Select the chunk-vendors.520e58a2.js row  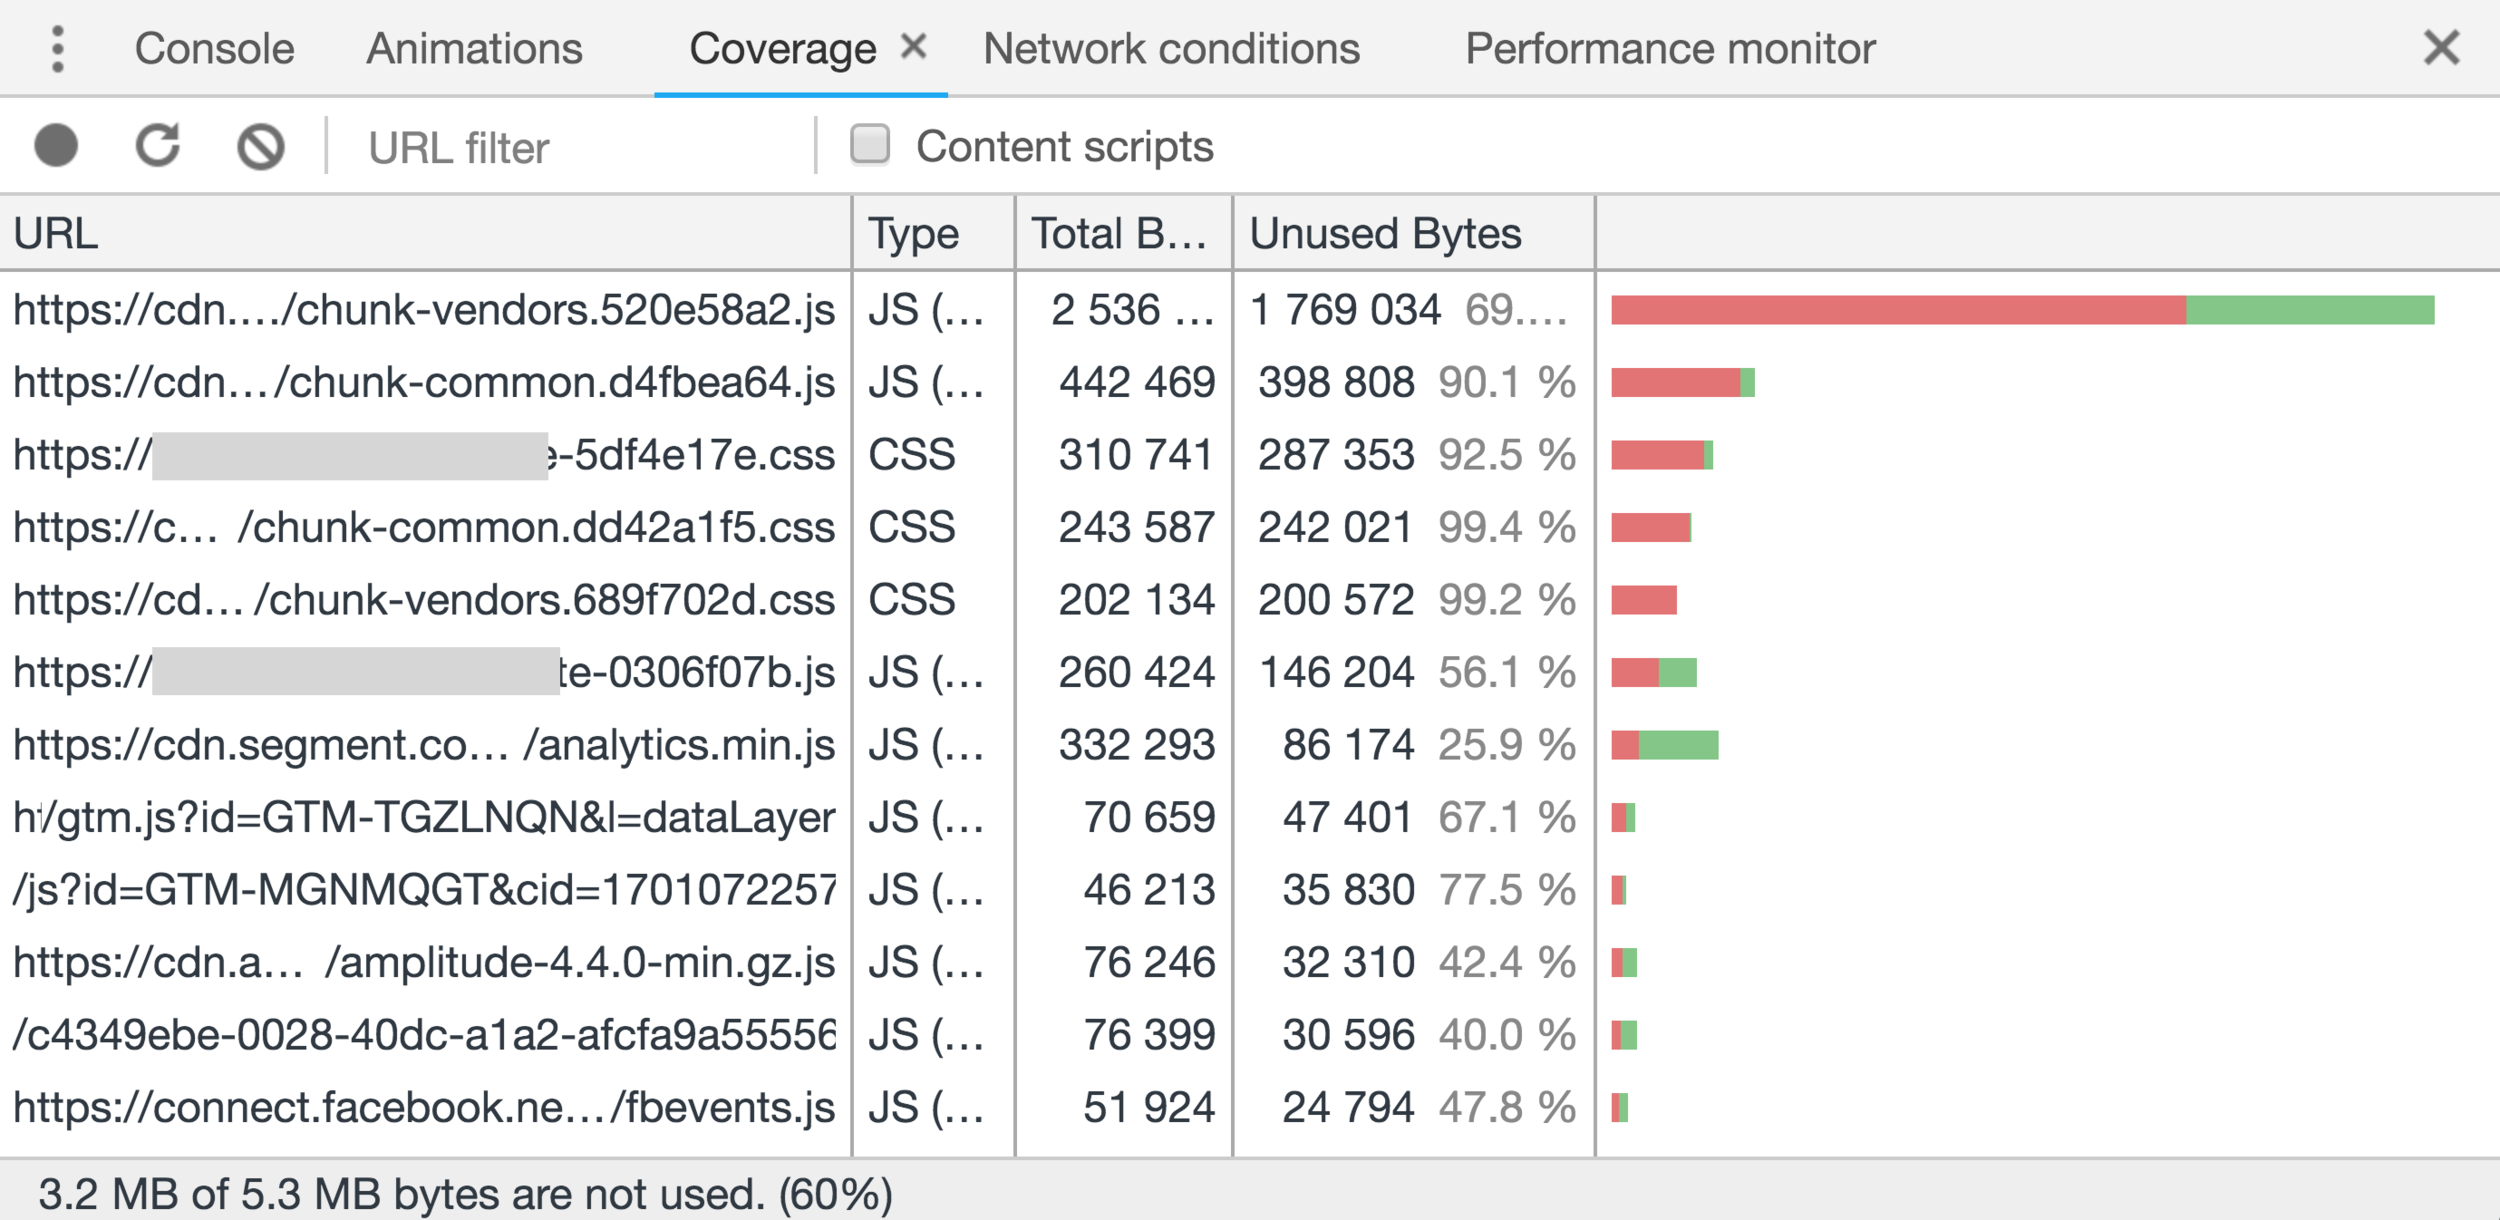click(424, 310)
